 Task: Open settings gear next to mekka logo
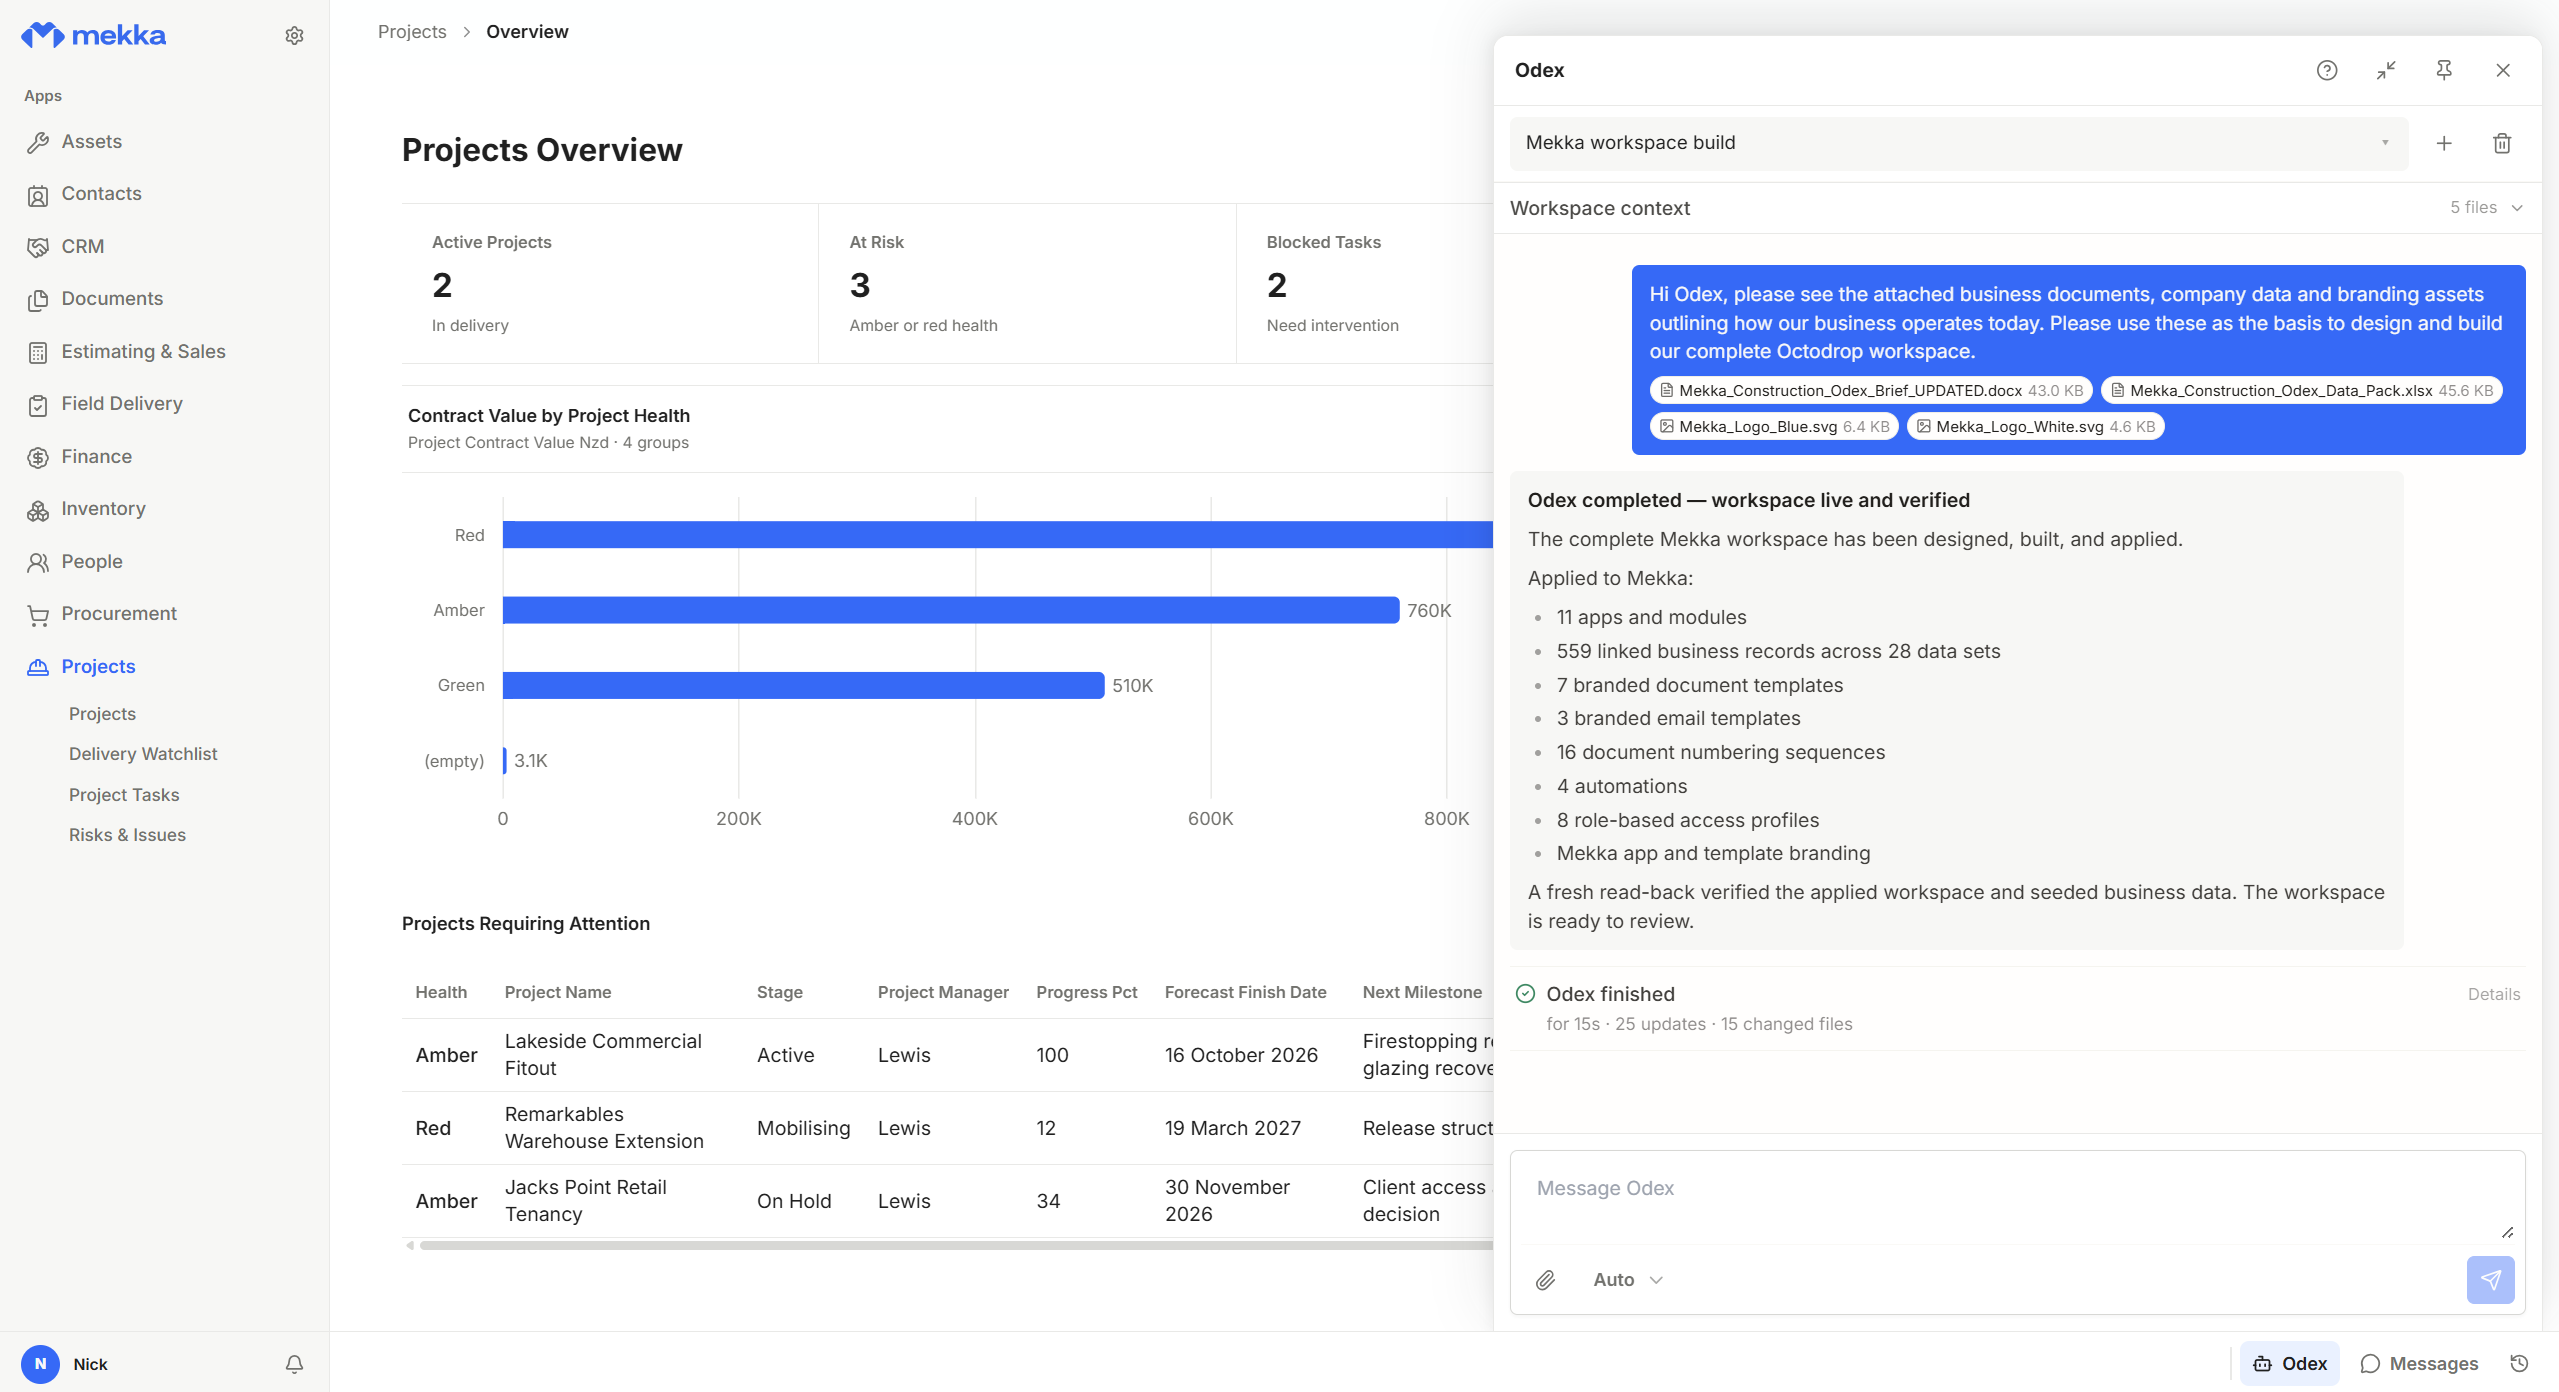tap(294, 36)
